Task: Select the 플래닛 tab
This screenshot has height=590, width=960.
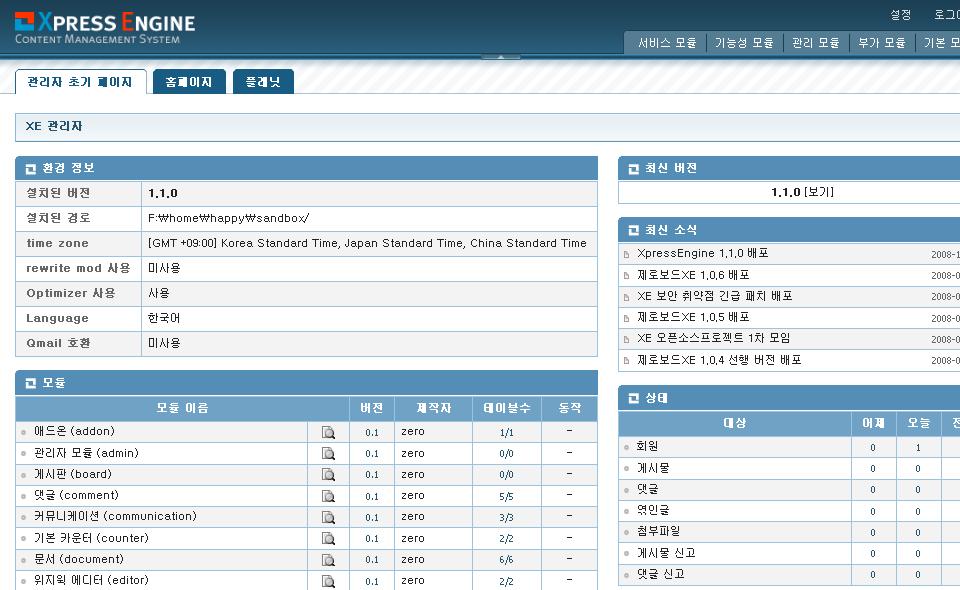Action: click(263, 81)
